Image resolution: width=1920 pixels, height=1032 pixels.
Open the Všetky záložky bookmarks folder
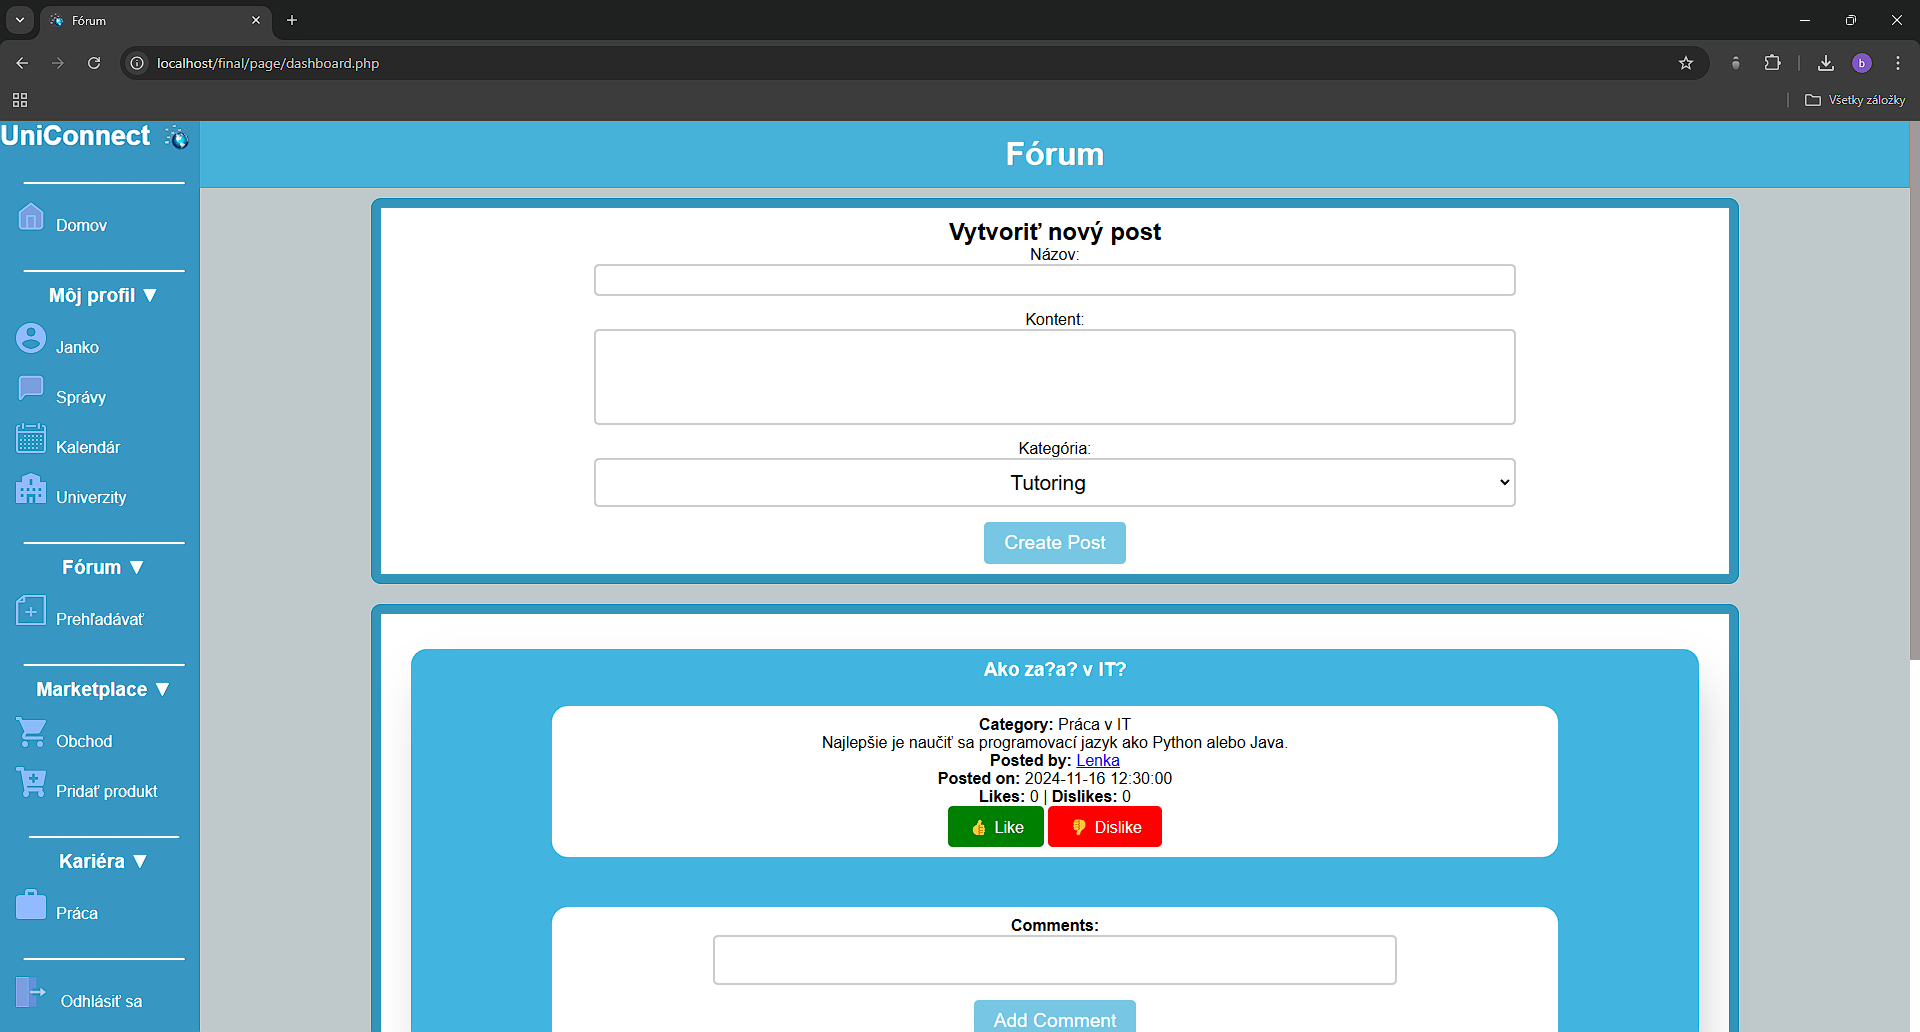[x=1855, y=100]
